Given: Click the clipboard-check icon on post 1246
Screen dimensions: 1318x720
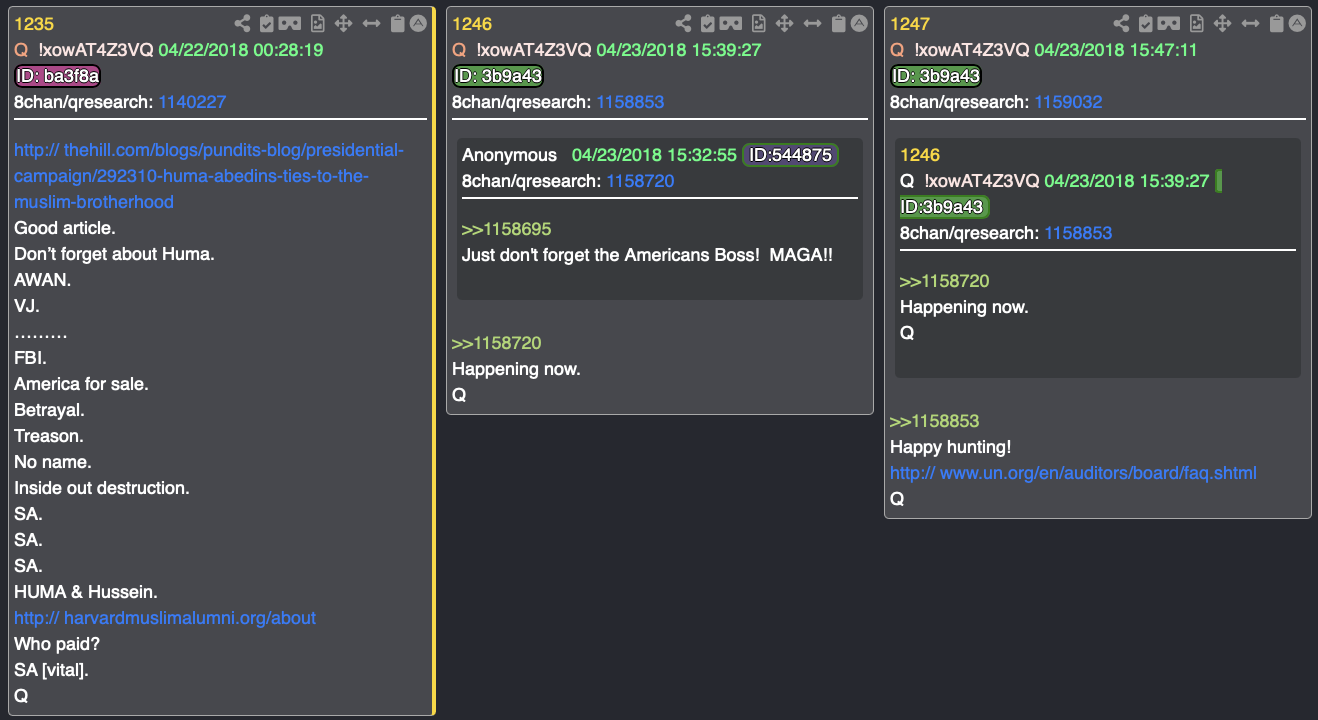Looking at the screenshot, I should tap(707, 23).
